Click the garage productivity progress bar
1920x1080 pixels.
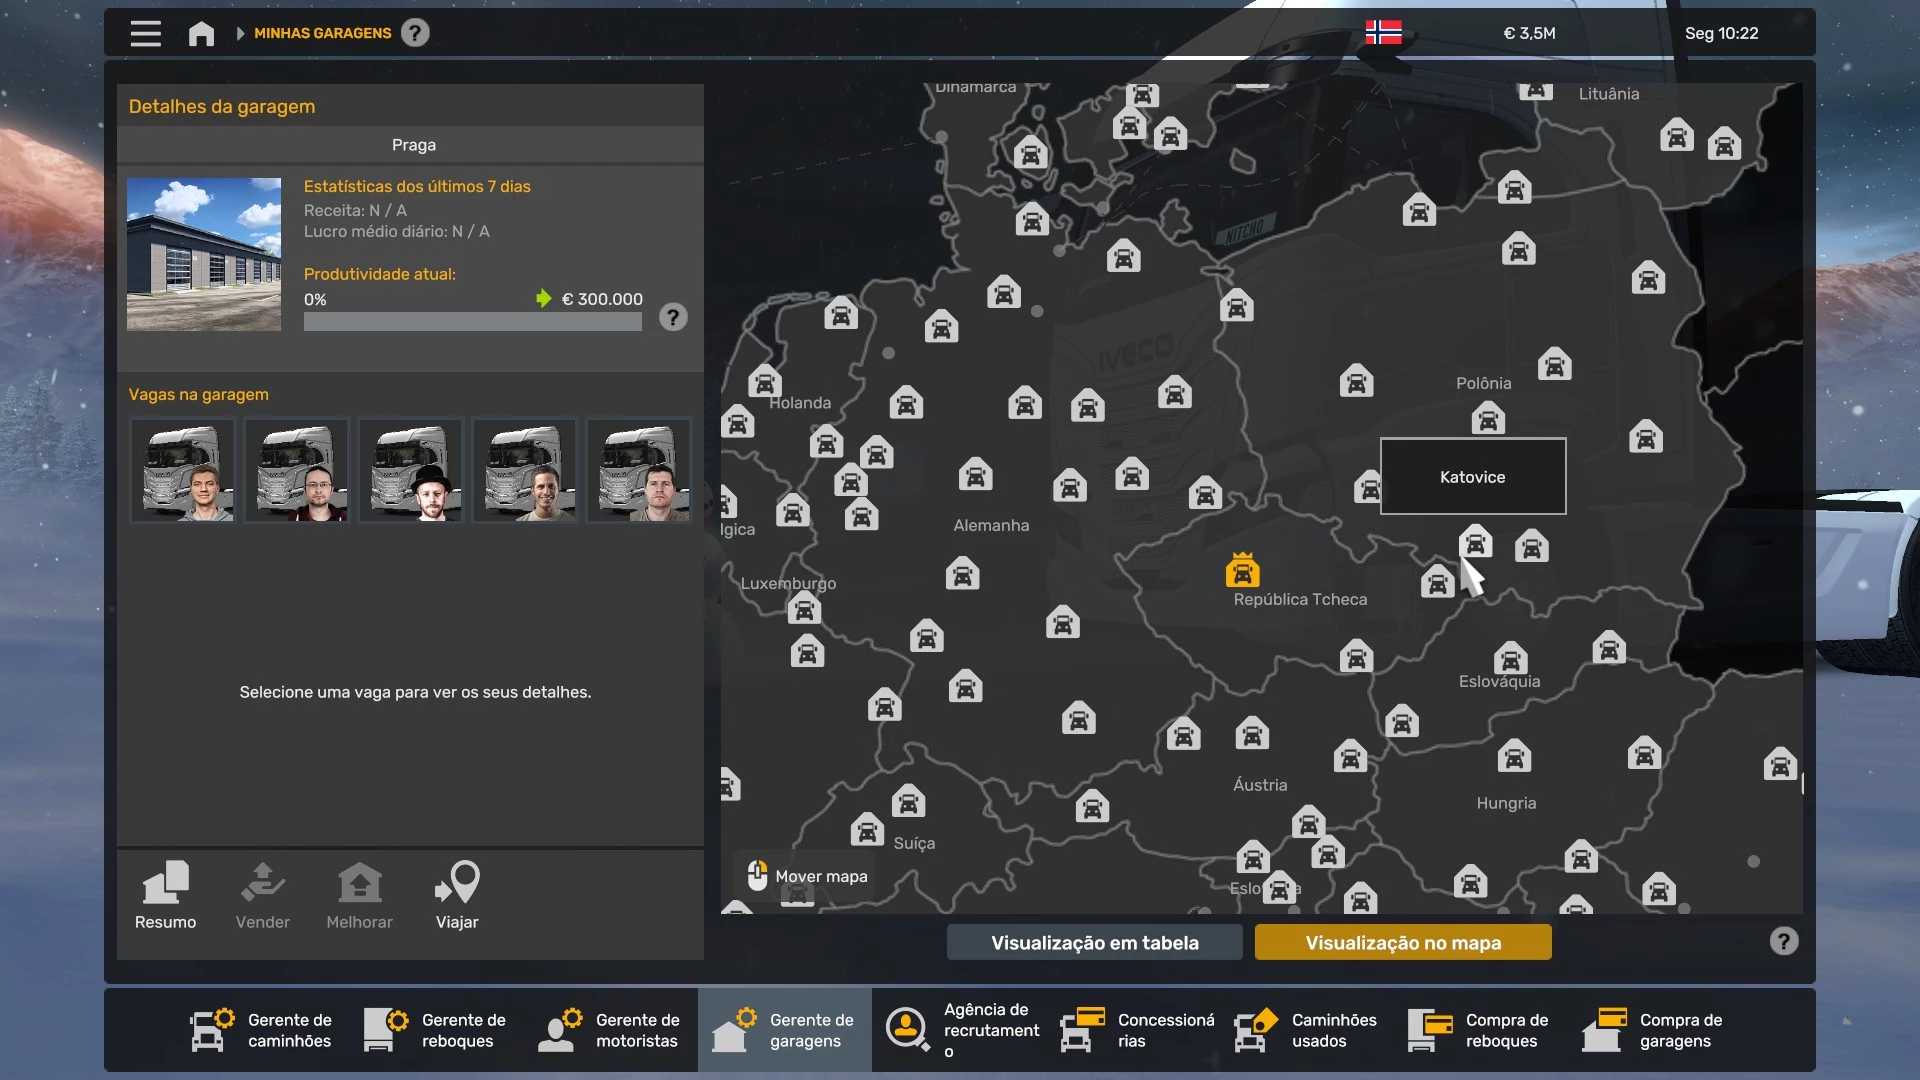point(472,322)
